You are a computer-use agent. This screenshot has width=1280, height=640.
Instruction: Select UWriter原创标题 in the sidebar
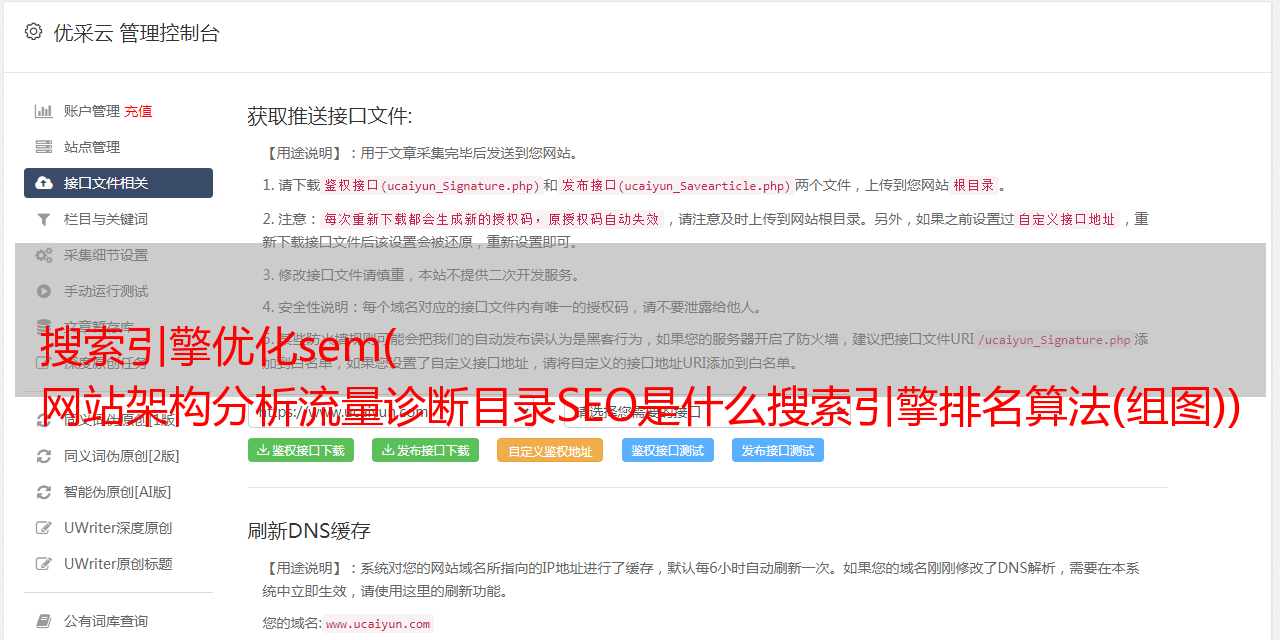pos(118,564)
